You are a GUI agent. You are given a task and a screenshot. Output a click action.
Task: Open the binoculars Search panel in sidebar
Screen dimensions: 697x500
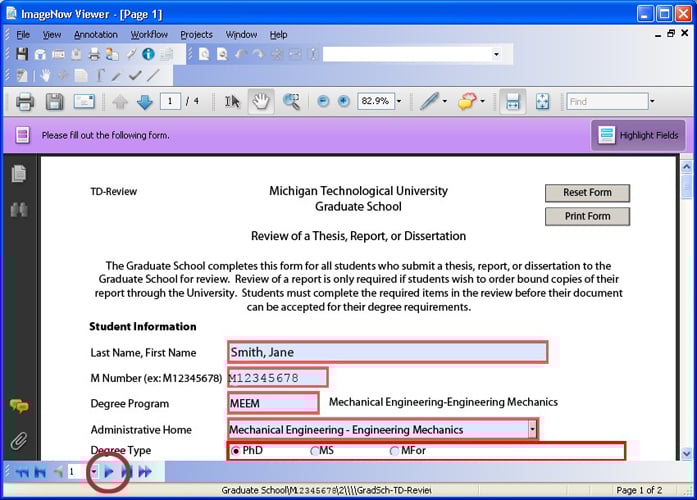[19, 209]
